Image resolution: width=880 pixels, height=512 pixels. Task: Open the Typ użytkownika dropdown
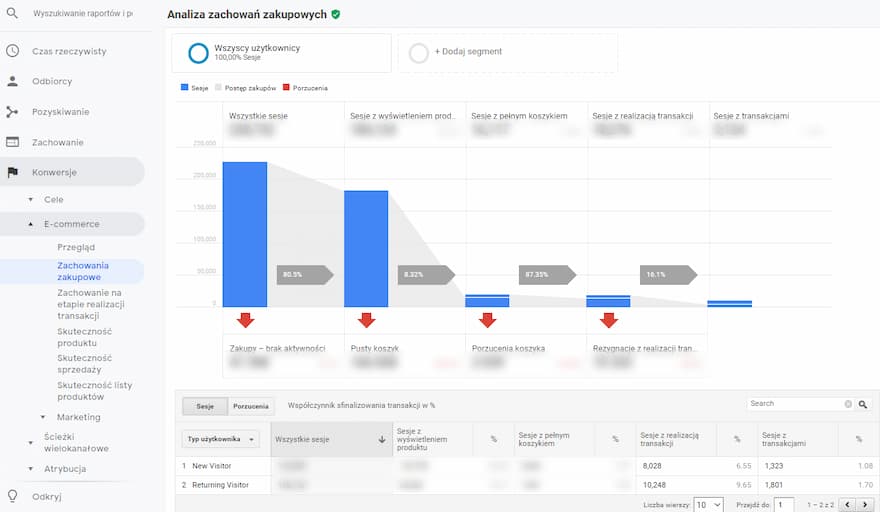(221, 439)
